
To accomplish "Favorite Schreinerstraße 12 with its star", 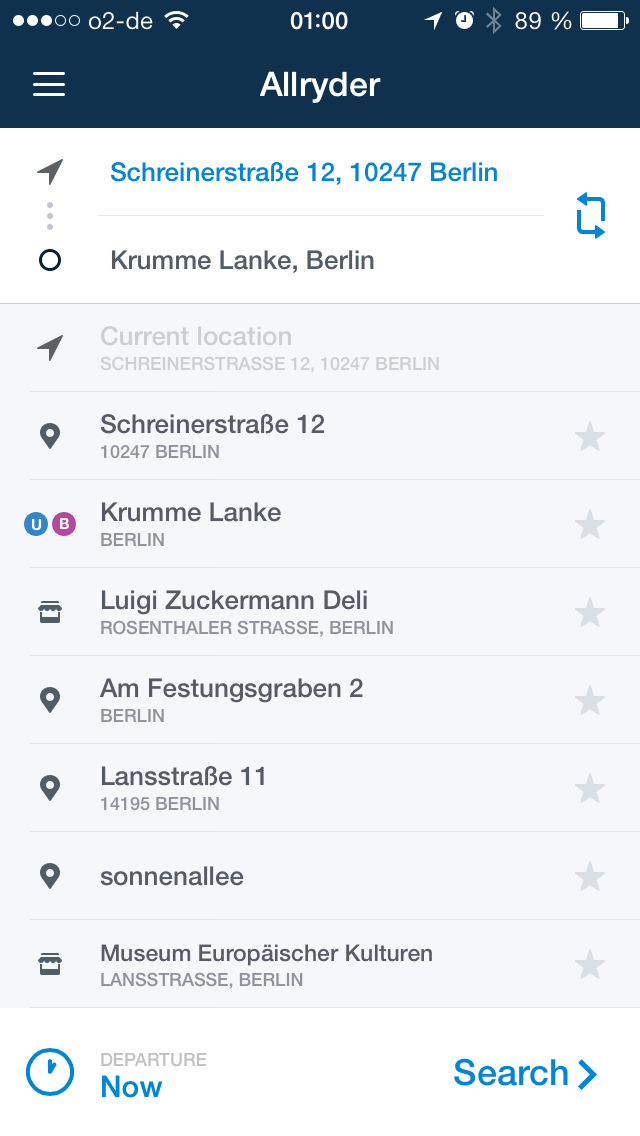I will tap(590, 436).
